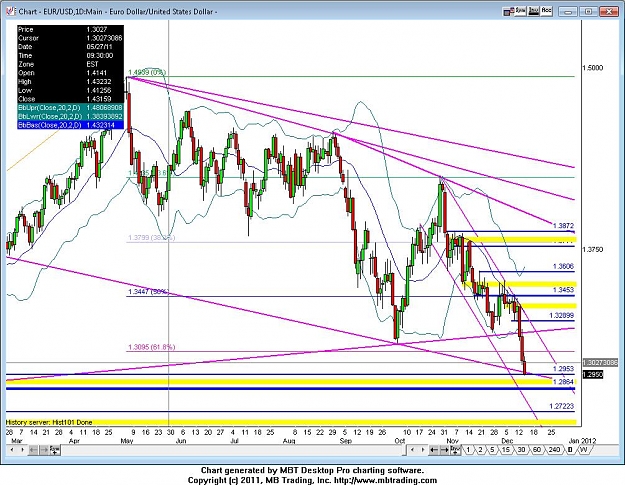Select the D daily timeframe tab
The width and height of the screenshot is (625, 485).
click(570, 450)
